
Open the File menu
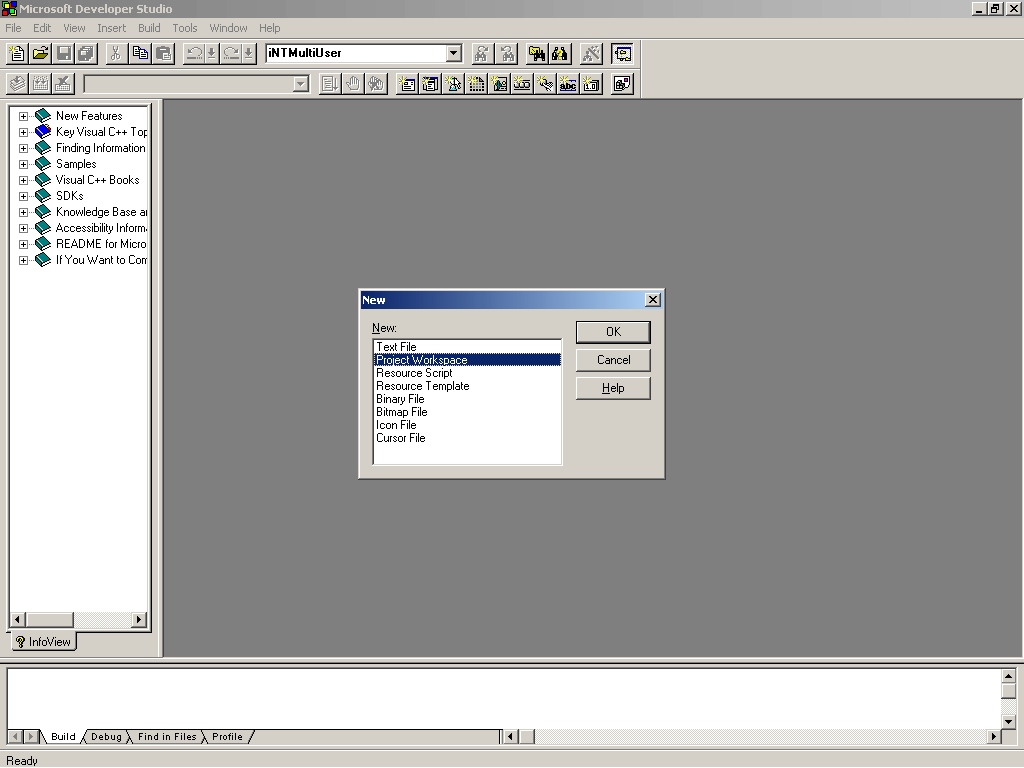tap(13, 28)
